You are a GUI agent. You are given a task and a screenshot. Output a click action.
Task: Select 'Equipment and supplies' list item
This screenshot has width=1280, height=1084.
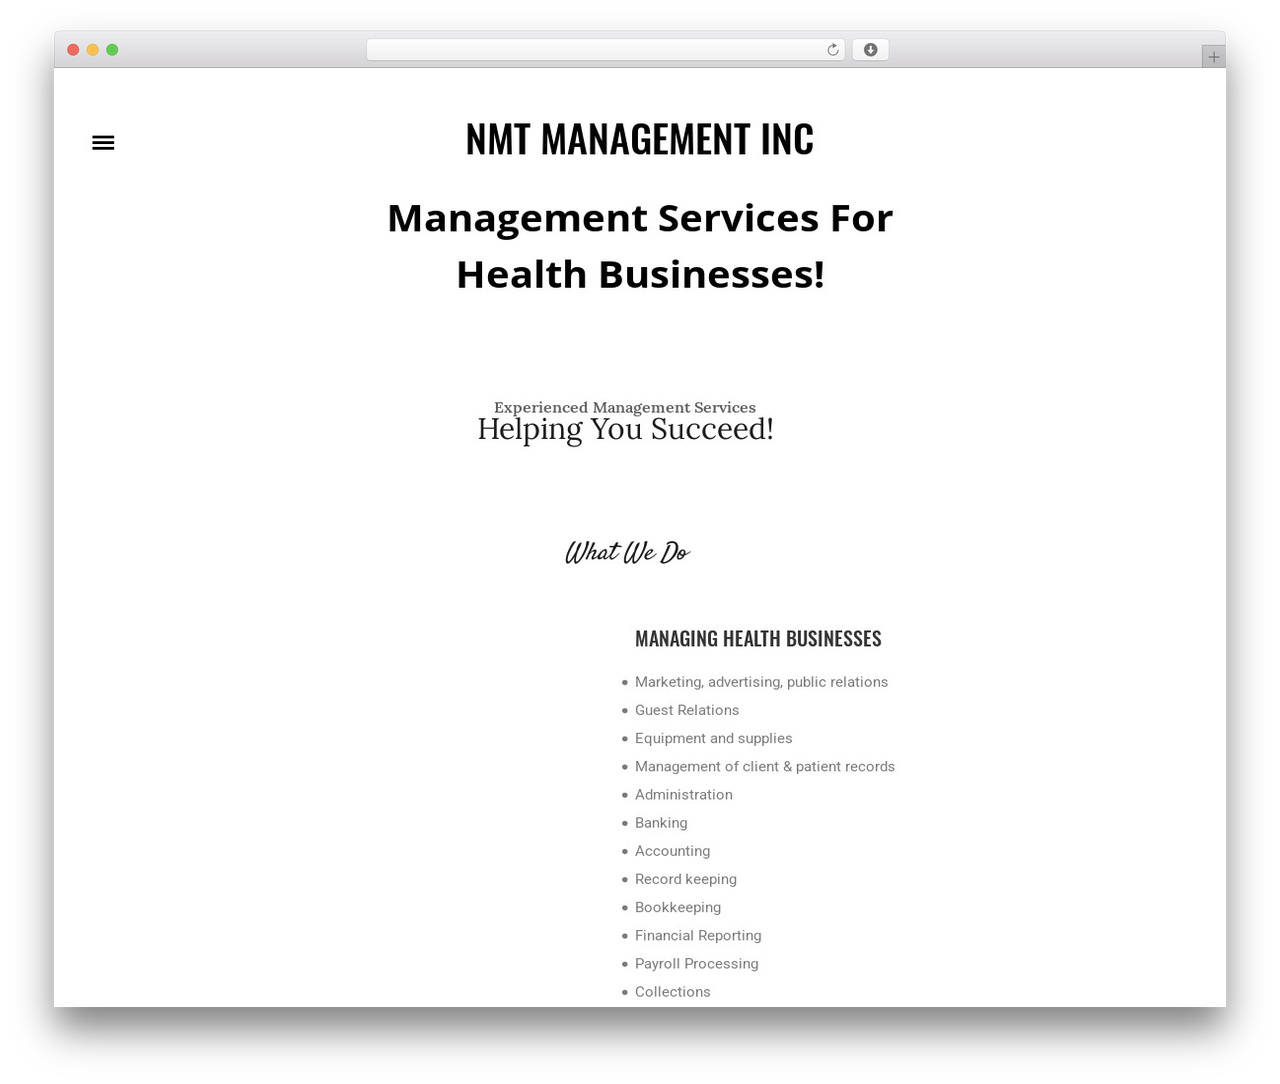pos(713,738)
